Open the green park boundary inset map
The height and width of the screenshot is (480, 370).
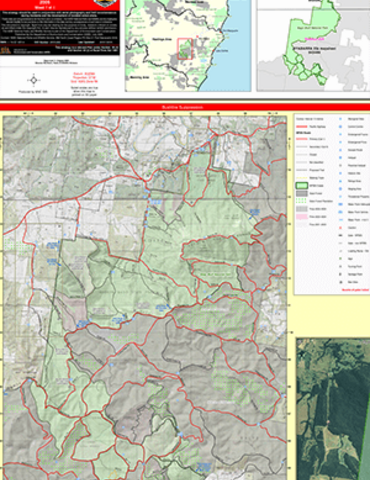coord(313,46)
